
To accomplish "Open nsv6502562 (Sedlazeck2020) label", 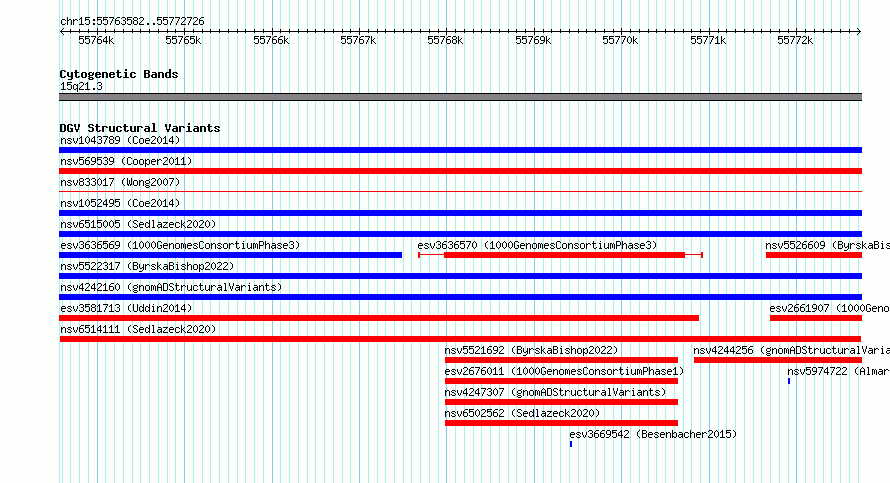I will click(x=522, y=413).
